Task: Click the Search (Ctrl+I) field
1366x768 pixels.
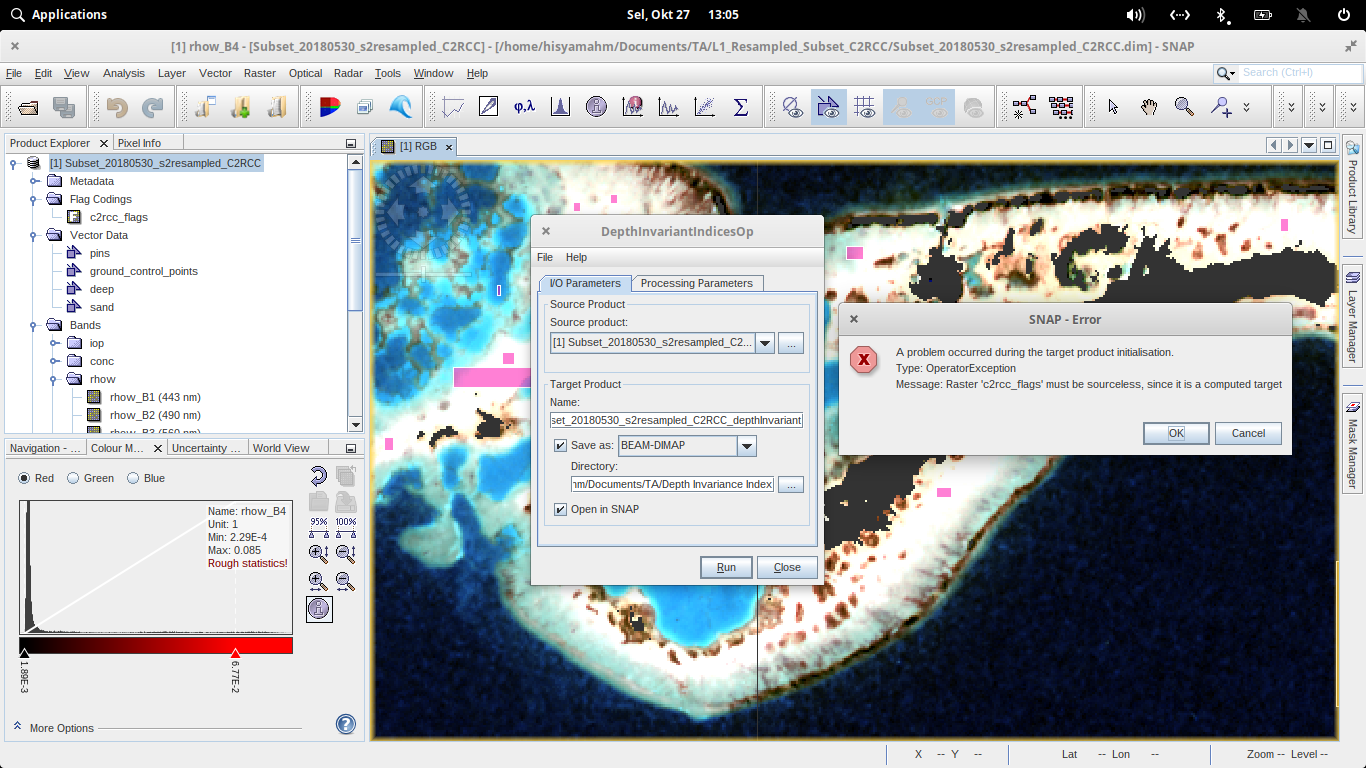Action: click(1300, 73)
